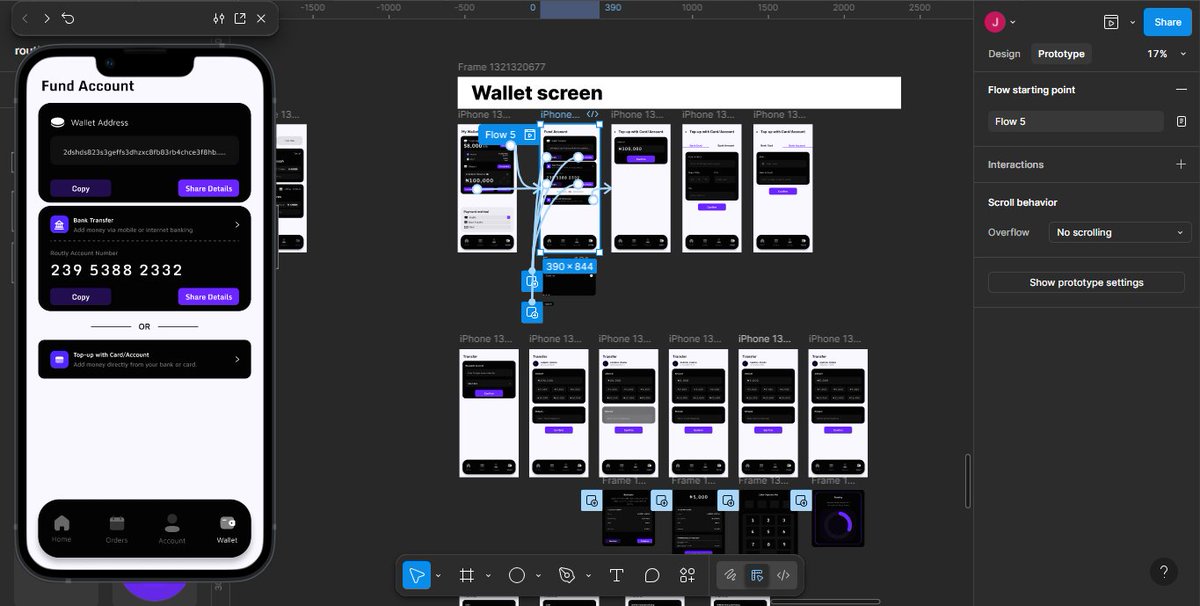Edit flow description icon beside Flow 5

pyautogui.click(x=1180, y=121)
